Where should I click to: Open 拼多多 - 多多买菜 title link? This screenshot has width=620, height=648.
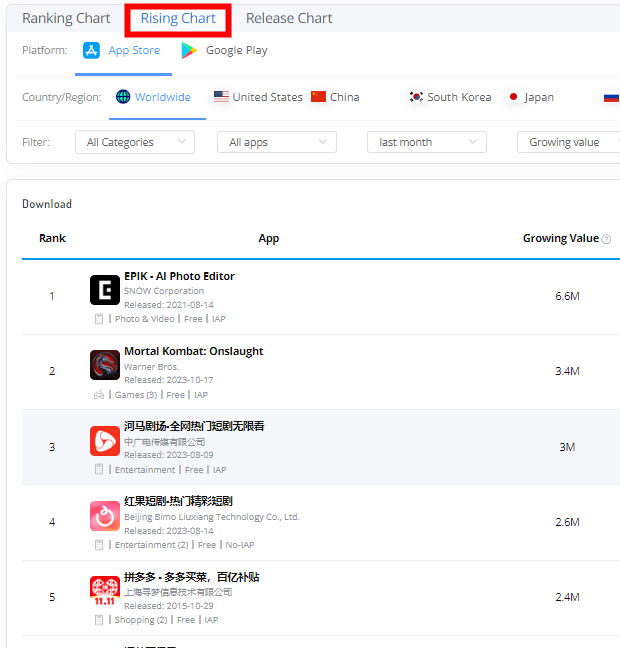tap(192, 577)
